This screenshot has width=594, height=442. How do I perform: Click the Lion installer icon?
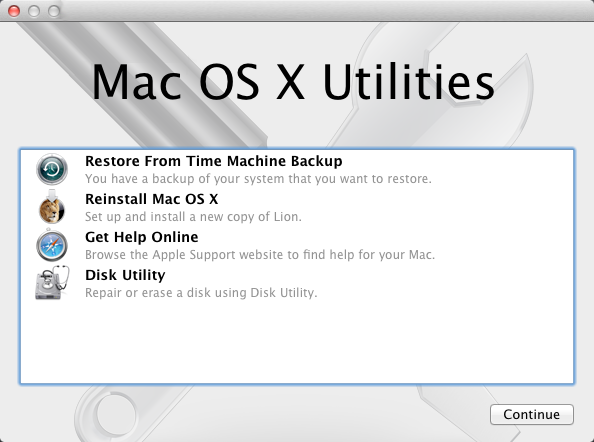(x=52, y=207)
